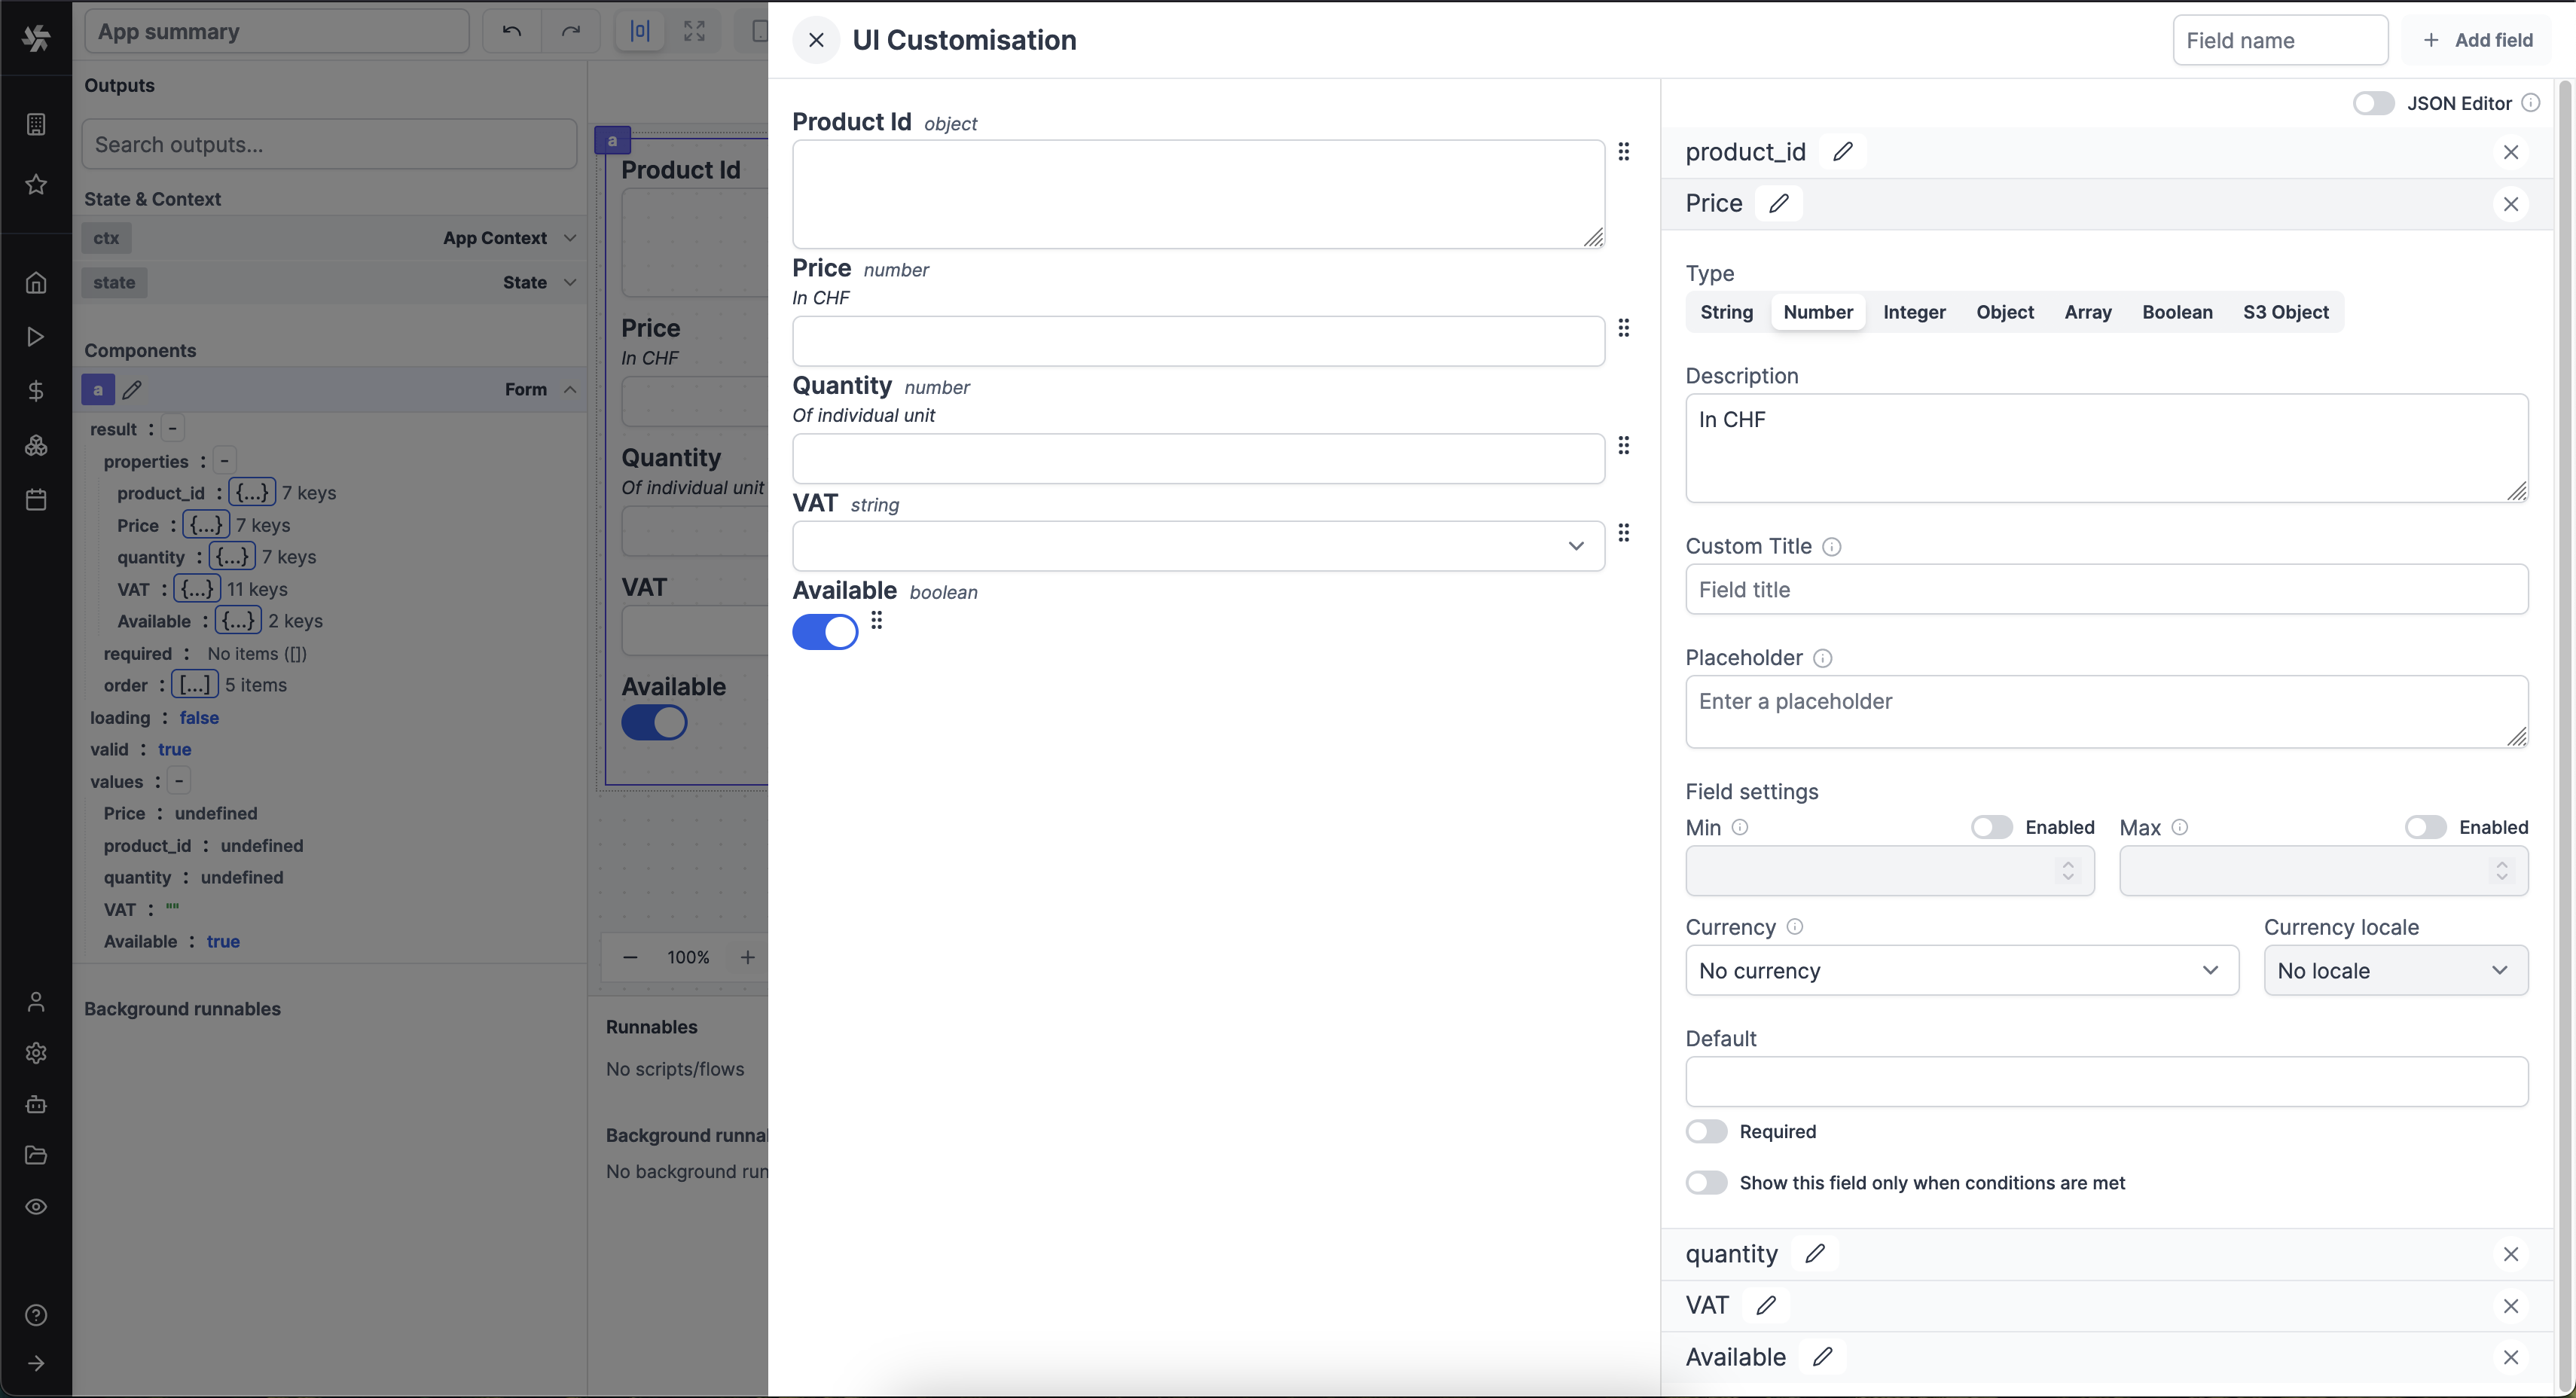Edit the component a id pencil

(x=132, y=389)
